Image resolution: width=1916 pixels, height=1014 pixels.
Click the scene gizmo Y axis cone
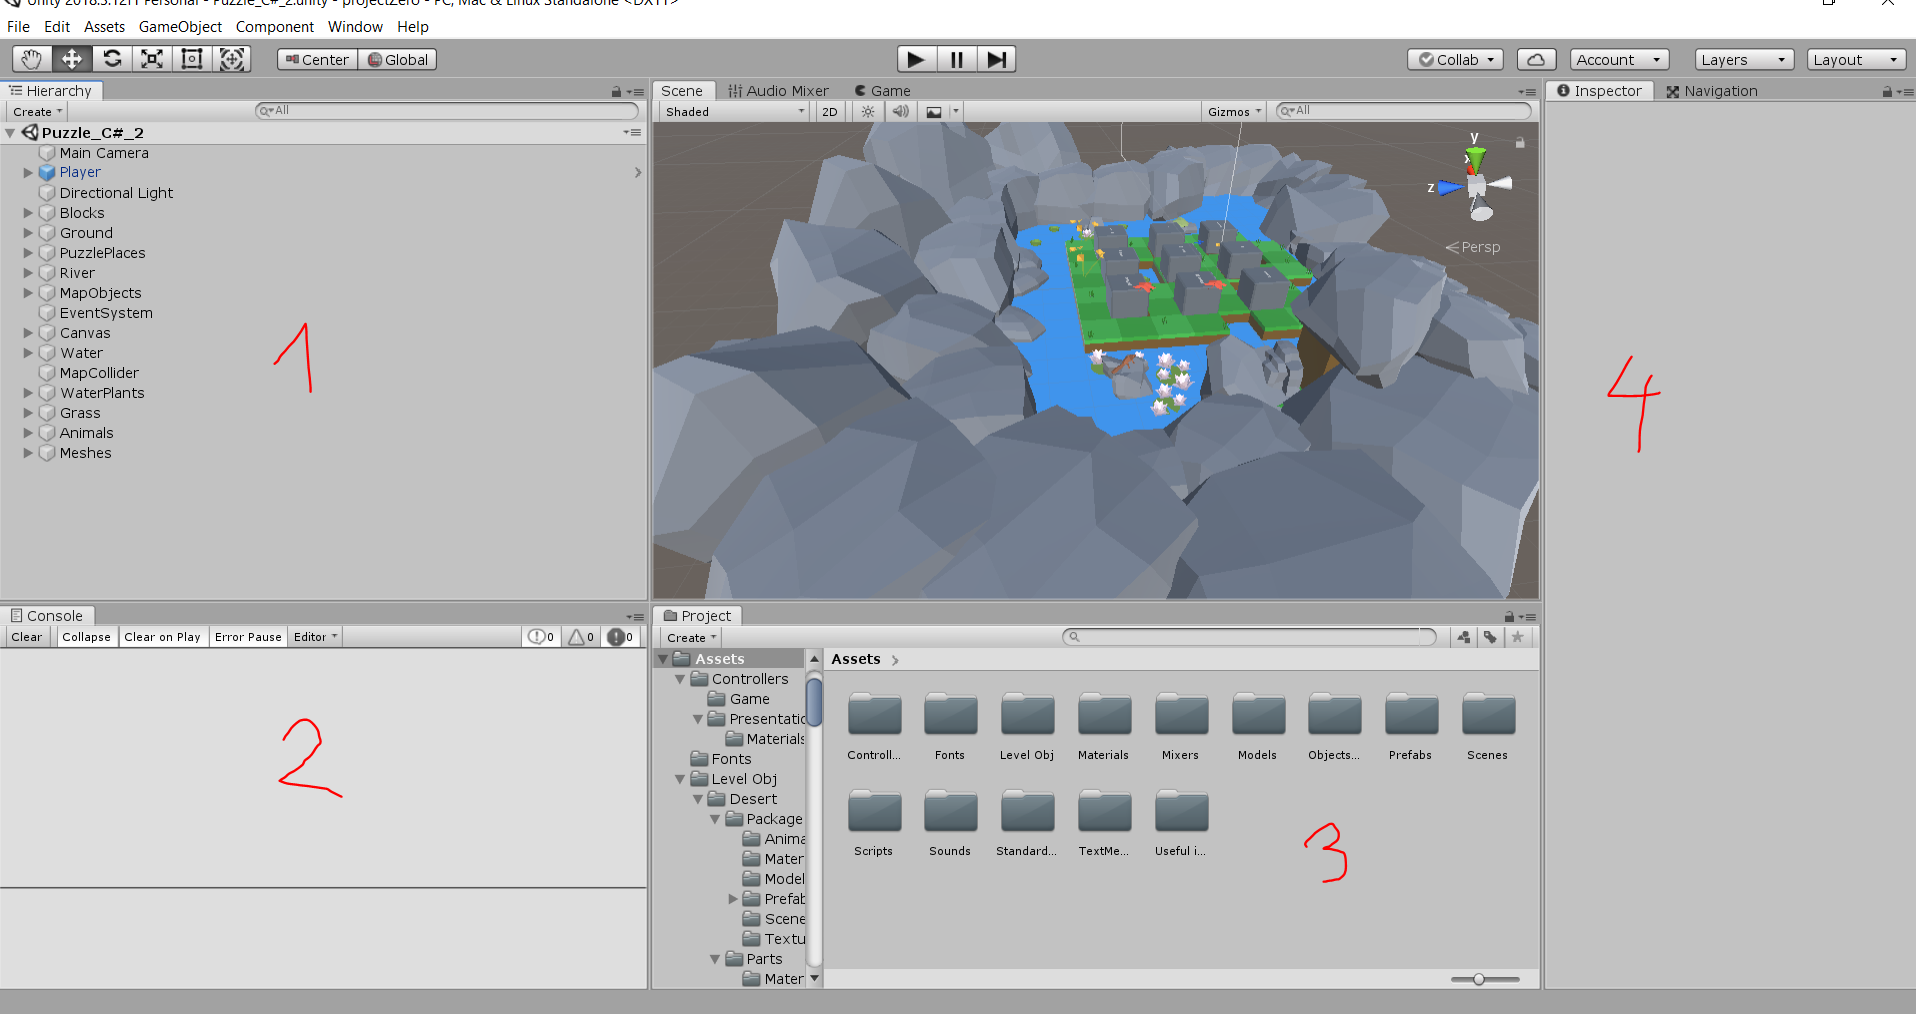click(x=1475, y=158)
